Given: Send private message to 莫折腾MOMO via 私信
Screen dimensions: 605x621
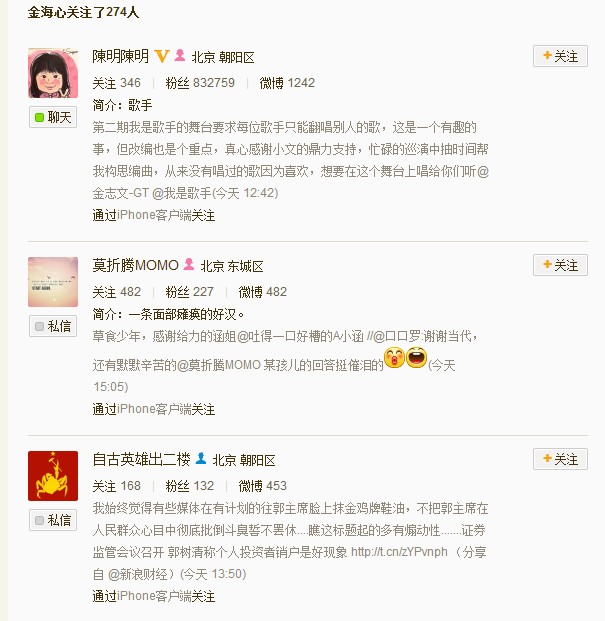Looking at the screenshot, I should [53, 326].
